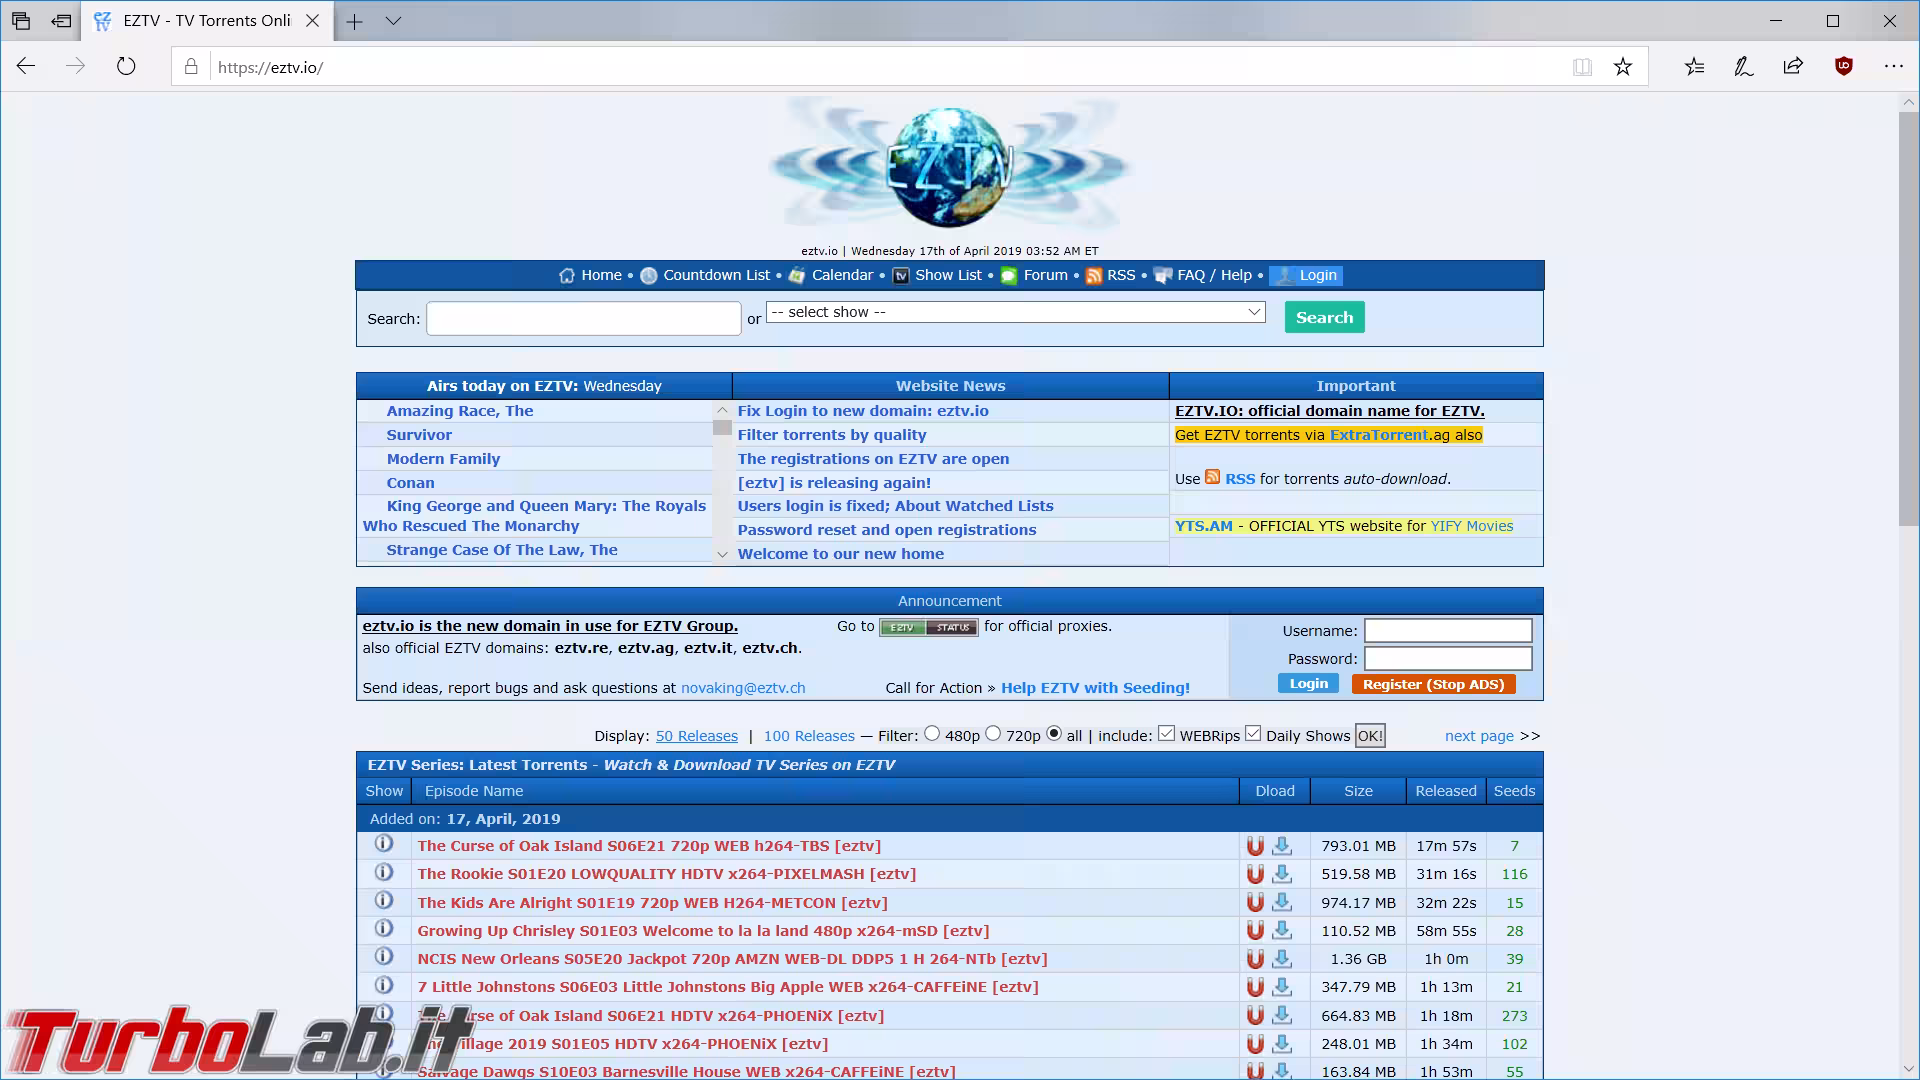This screenshot has height=1080, width=1920.
Task: Open the Home menu item
Action: coord(590,276)
